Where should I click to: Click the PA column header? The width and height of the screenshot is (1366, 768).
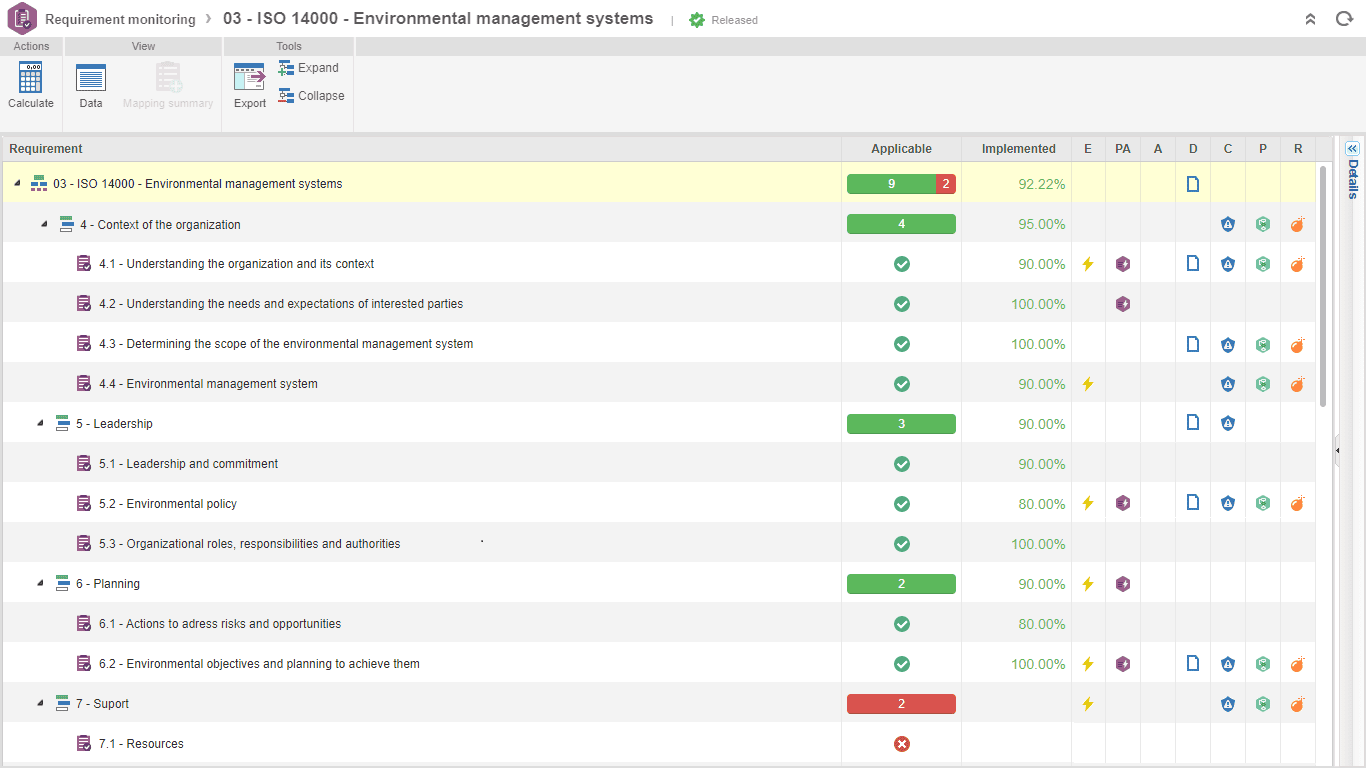pyautogui.click(x=1123, y=149)
